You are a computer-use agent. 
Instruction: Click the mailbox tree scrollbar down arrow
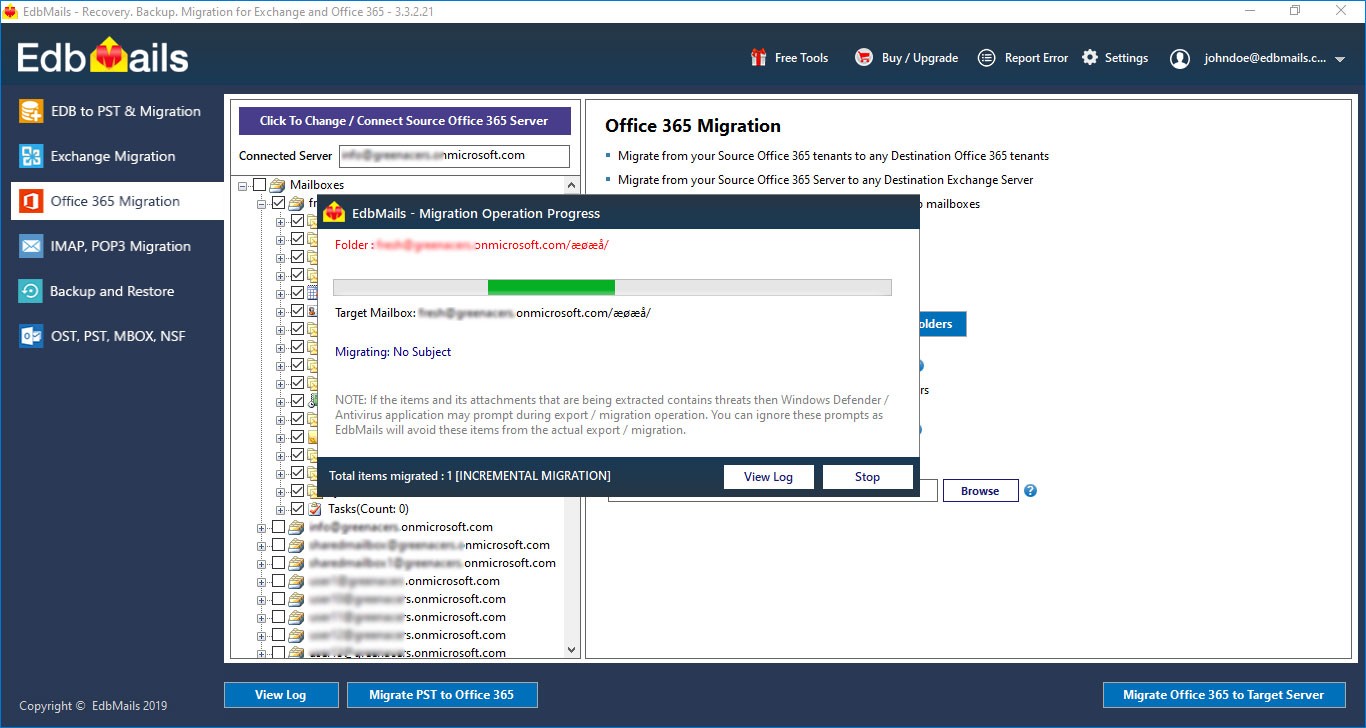click(x=572, y=649)
